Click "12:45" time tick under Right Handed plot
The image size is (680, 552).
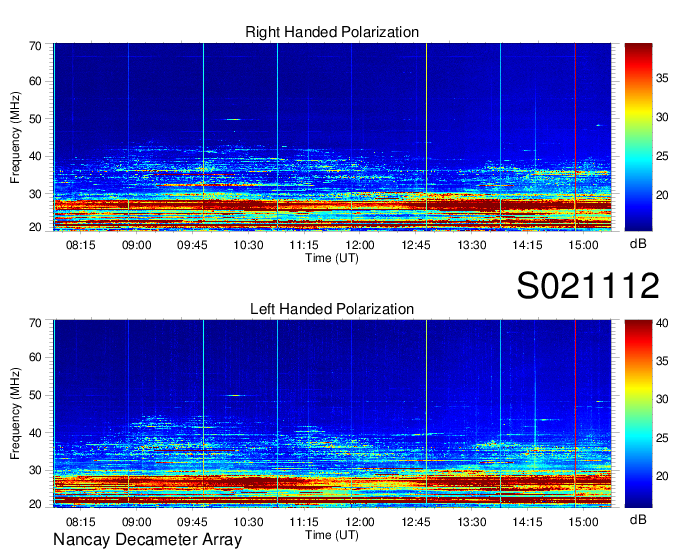tap(416, 245)
